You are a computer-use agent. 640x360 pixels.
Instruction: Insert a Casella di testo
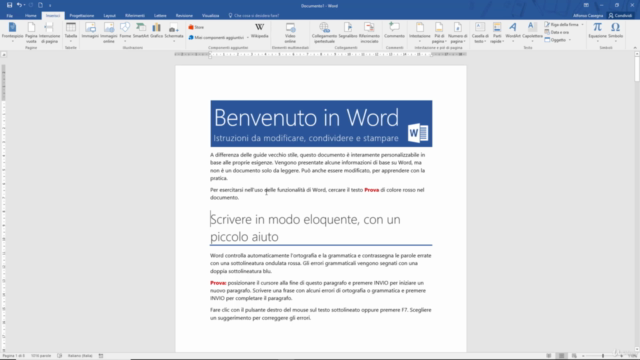(x=480, y=33)
